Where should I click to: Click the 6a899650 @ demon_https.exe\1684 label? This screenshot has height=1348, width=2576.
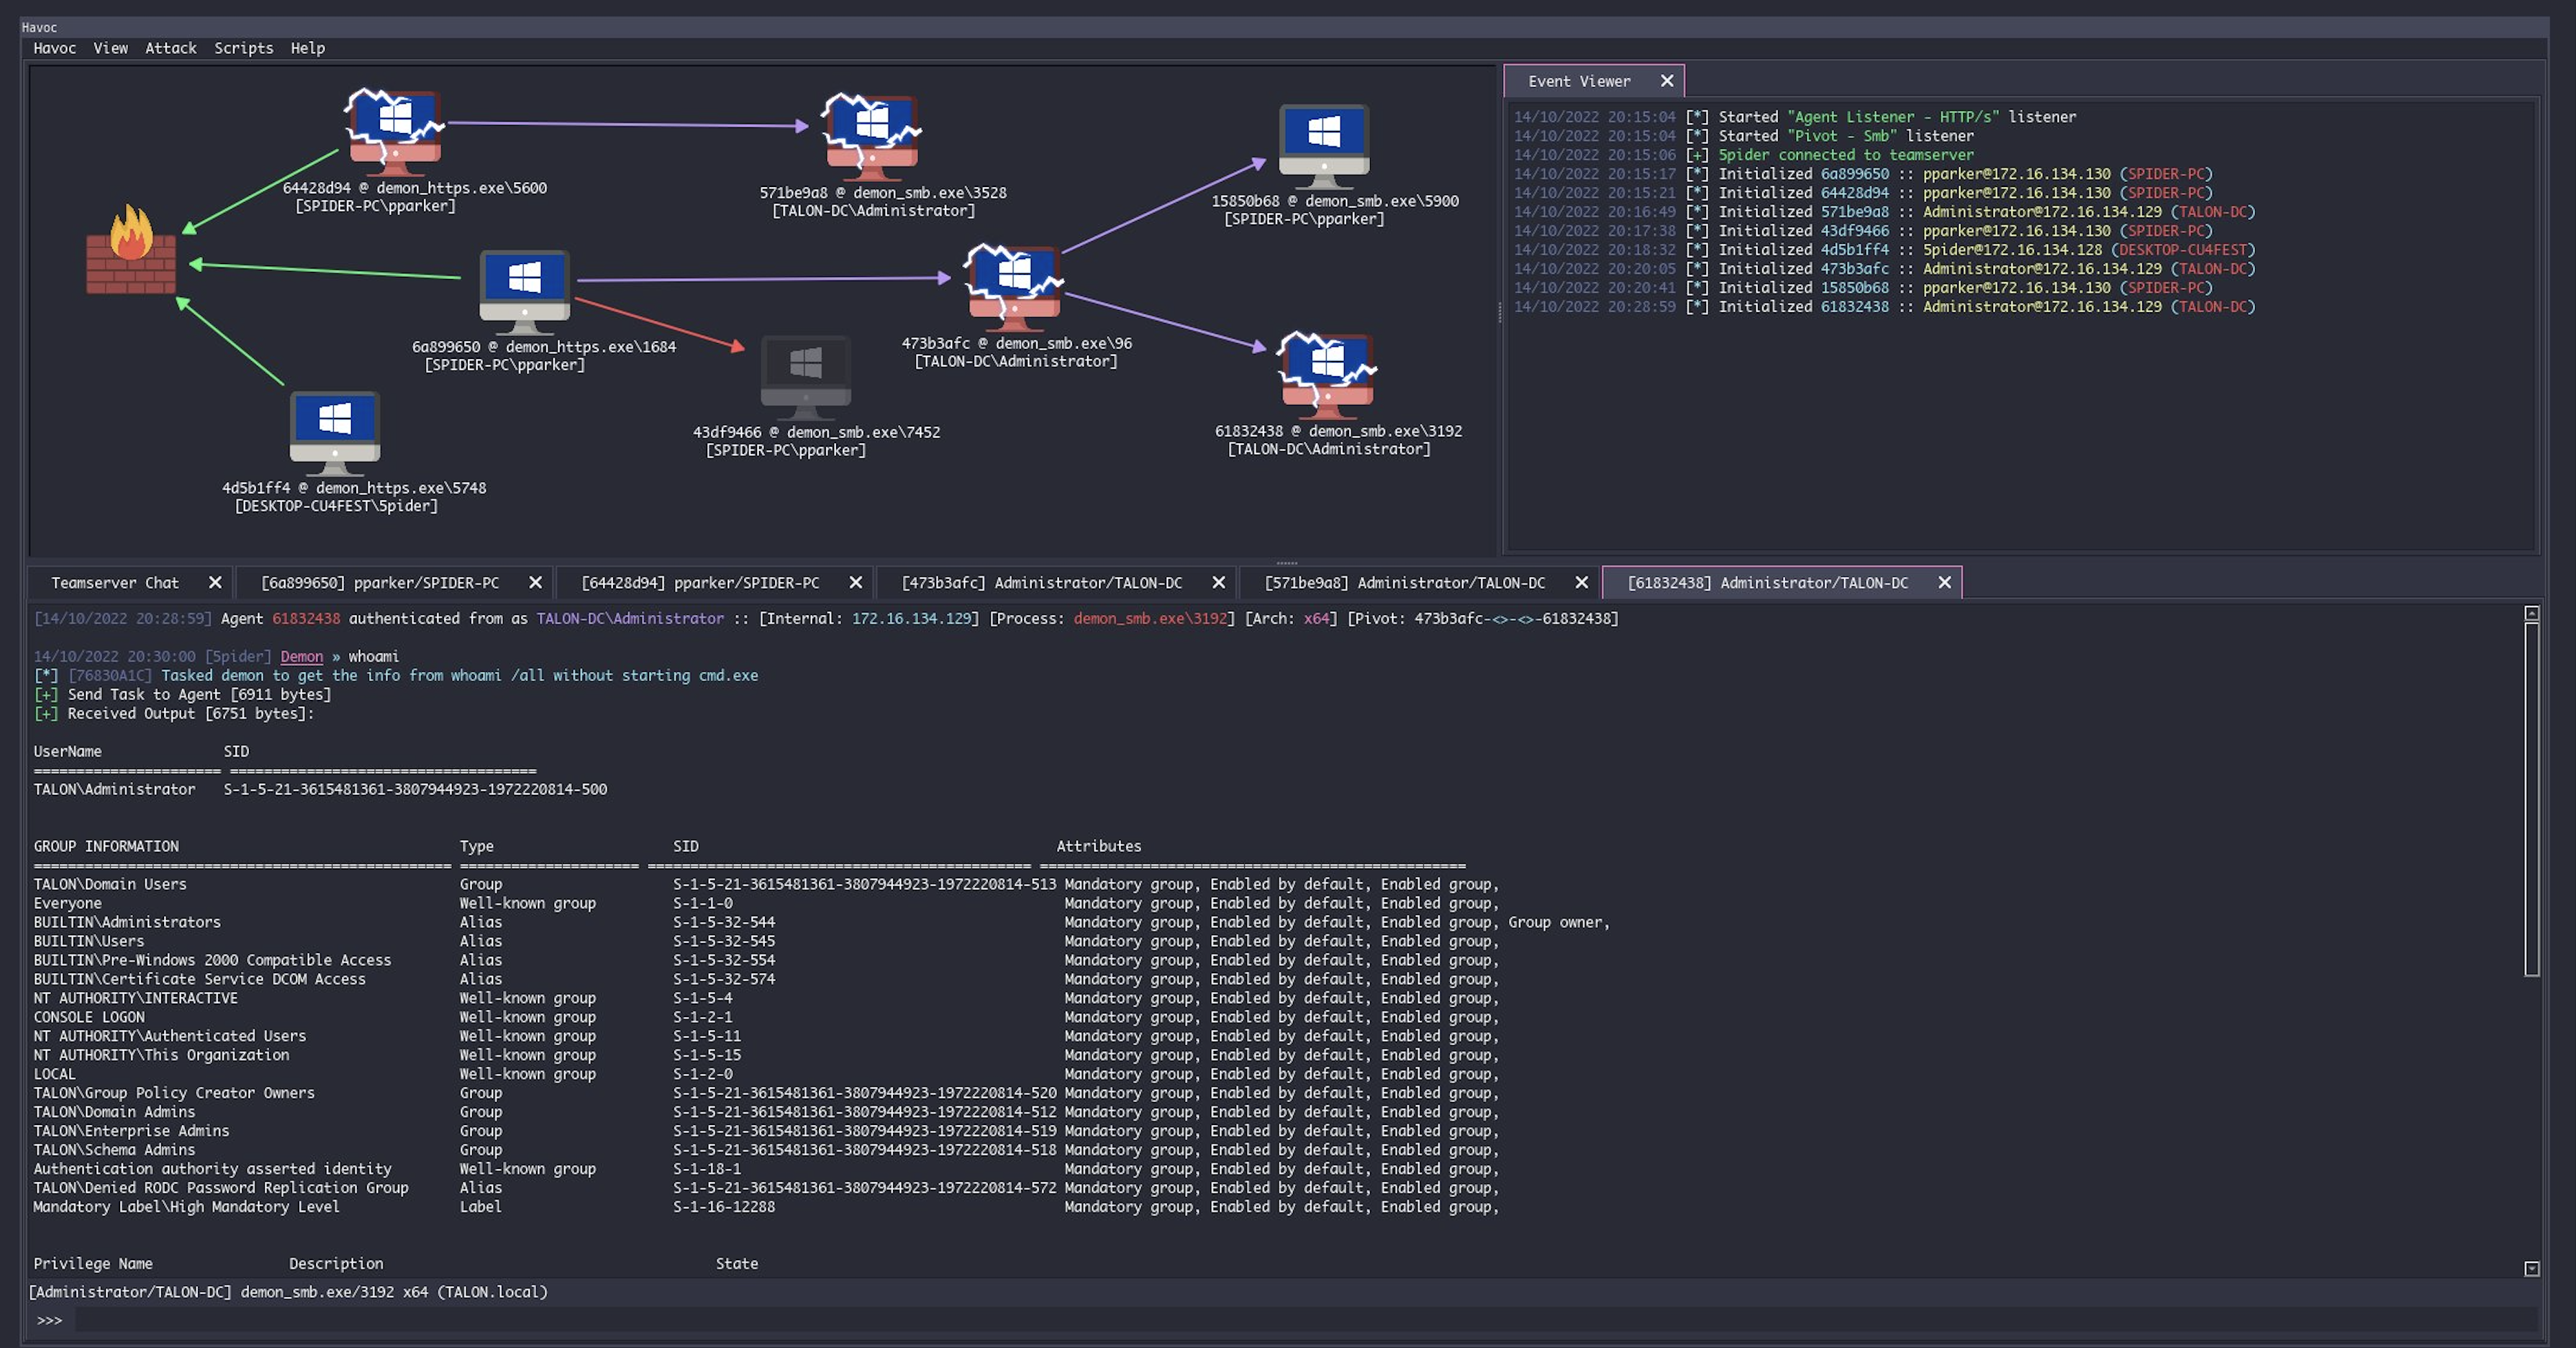pyautogui.click(x=544, y=346)
